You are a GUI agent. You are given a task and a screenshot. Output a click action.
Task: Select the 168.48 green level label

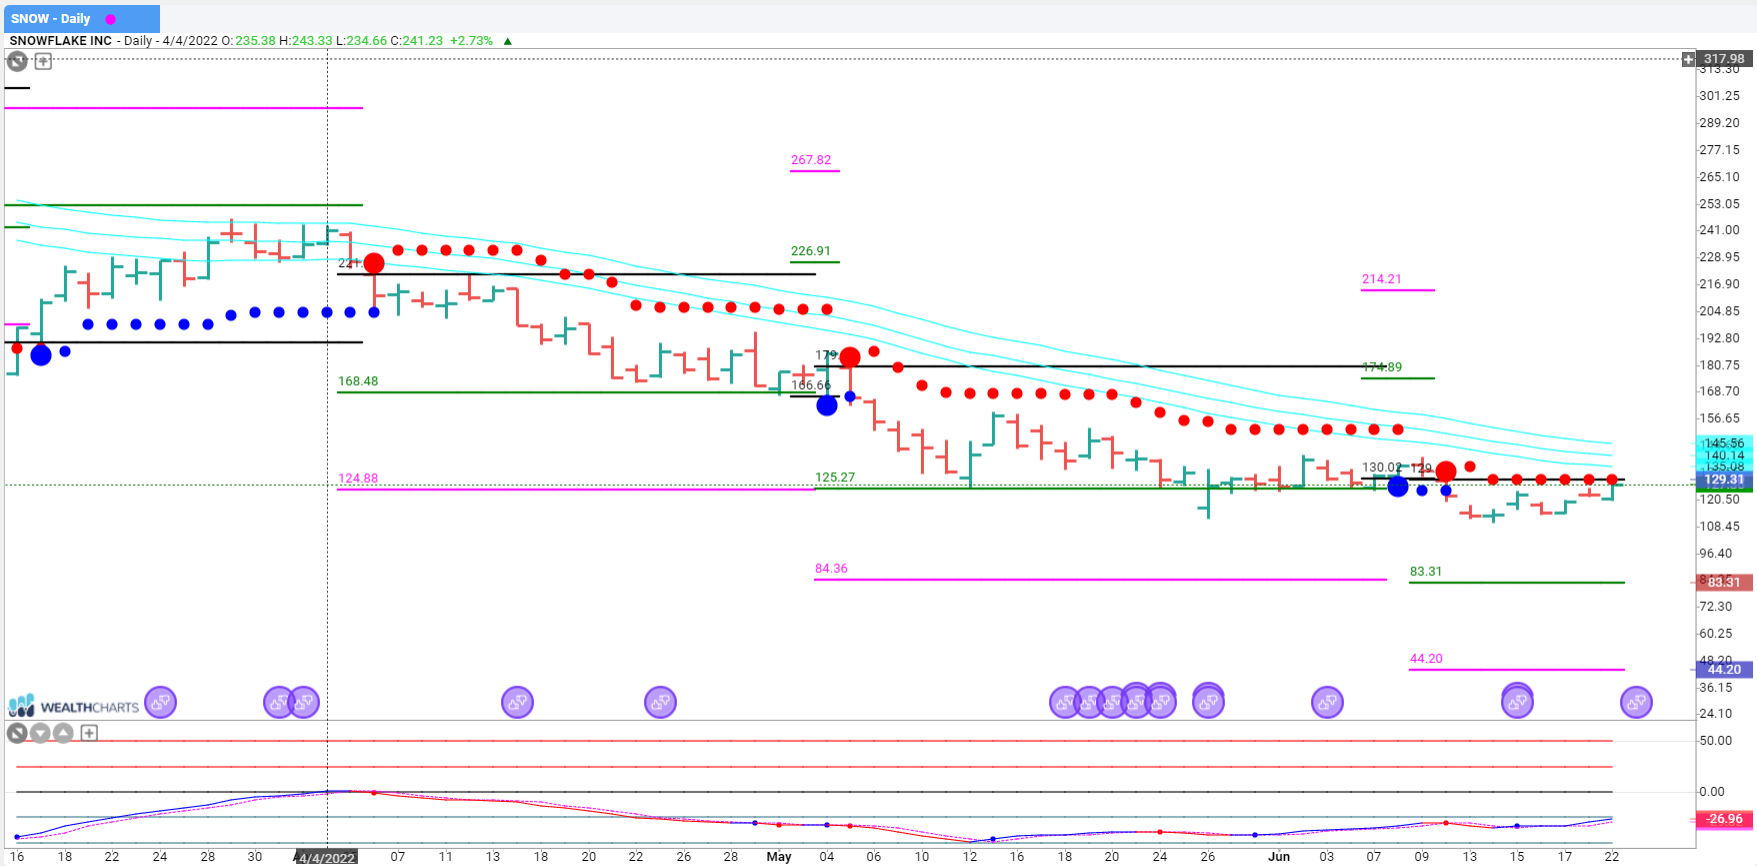tap(358, 381)
